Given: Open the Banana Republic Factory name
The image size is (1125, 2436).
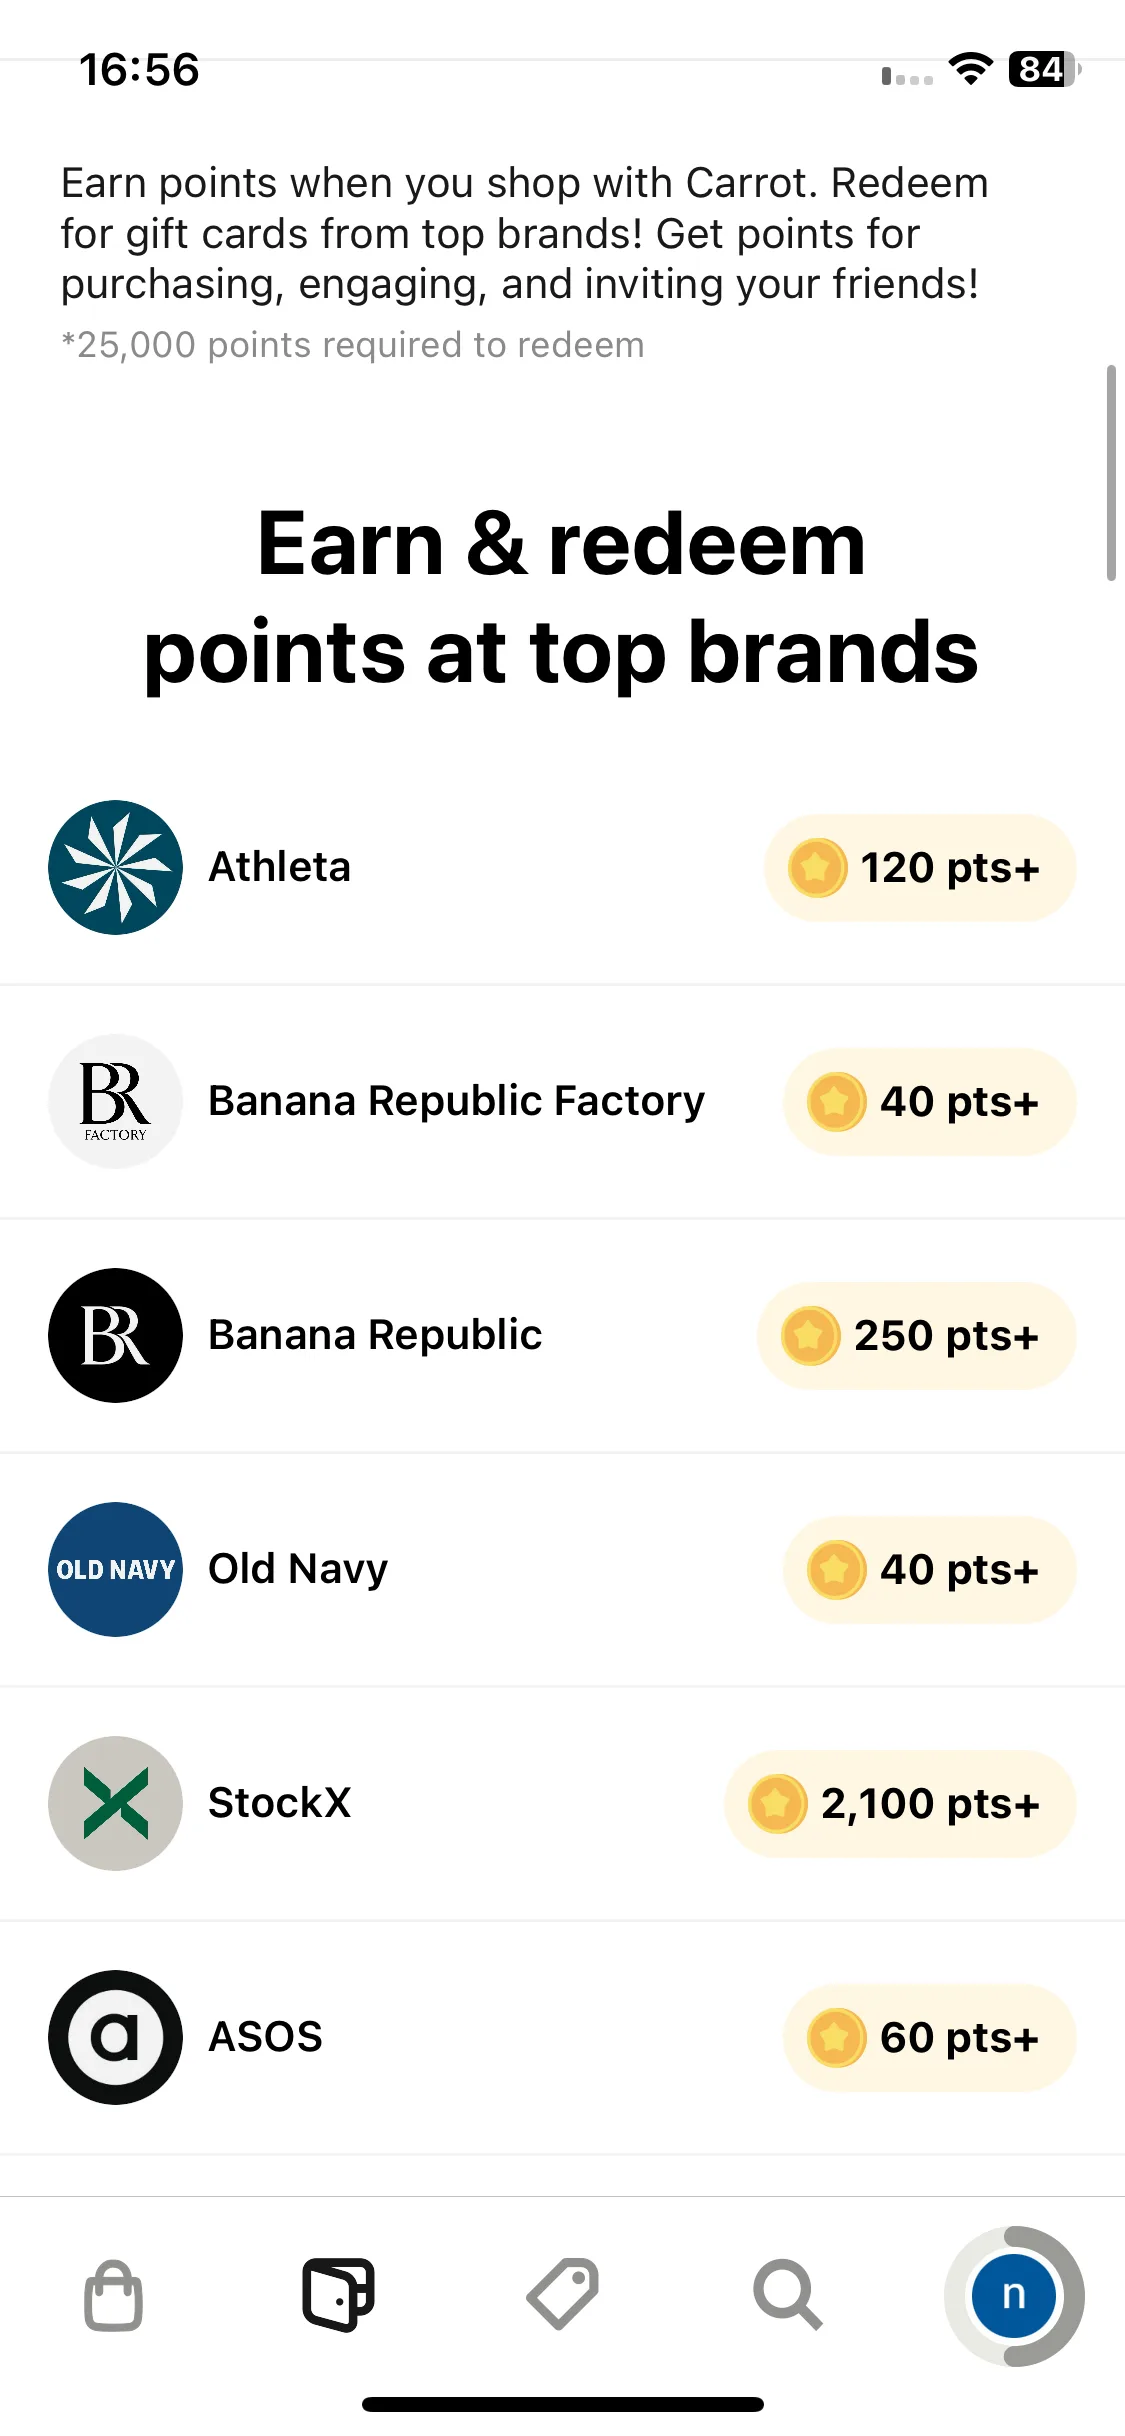Looking at the screenshot, I should click(456, 1101).
